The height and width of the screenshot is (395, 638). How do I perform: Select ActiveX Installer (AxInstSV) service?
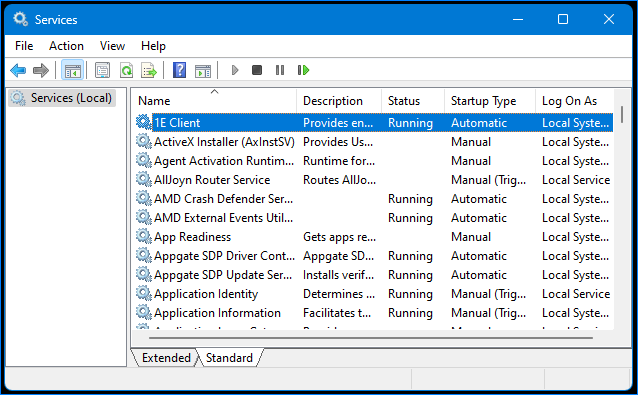pos(374,142)
